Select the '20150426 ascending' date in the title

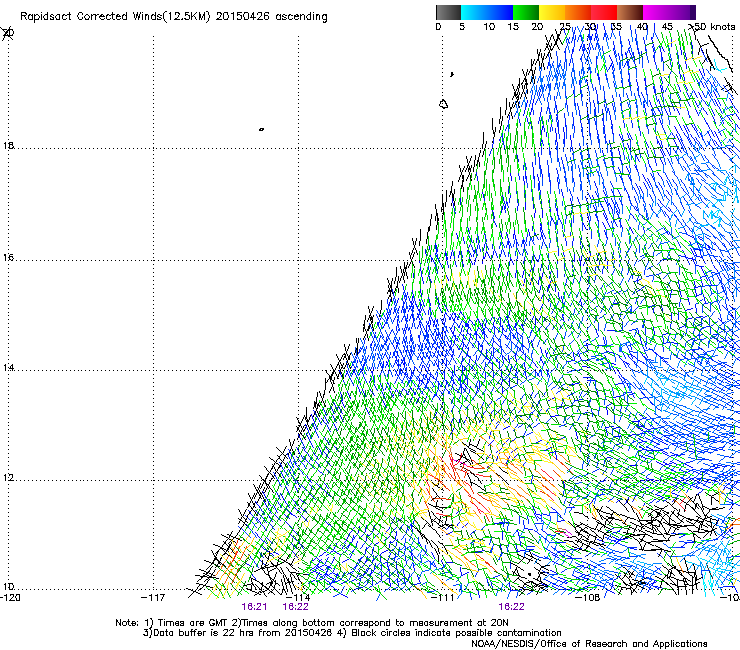pyautogui.click(x=271, y=17)
